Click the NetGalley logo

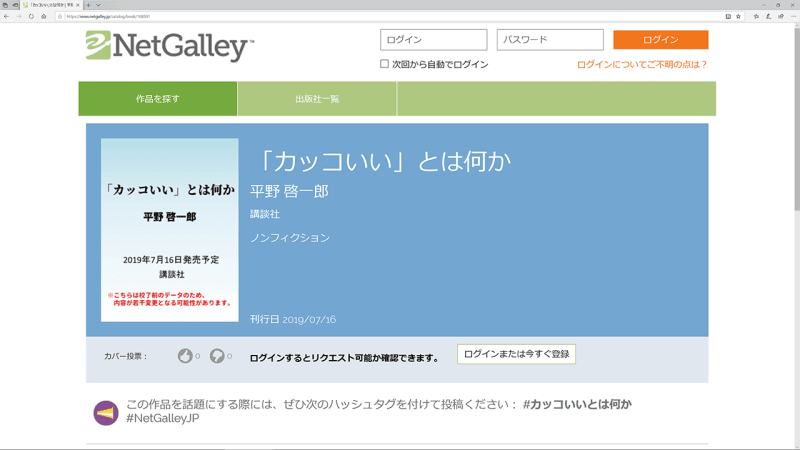(169, 45)
